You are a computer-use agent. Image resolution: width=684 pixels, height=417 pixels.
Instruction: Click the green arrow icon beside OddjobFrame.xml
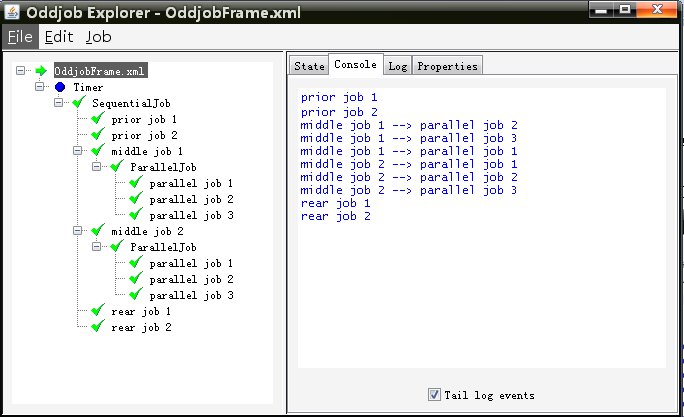(41, 72)
